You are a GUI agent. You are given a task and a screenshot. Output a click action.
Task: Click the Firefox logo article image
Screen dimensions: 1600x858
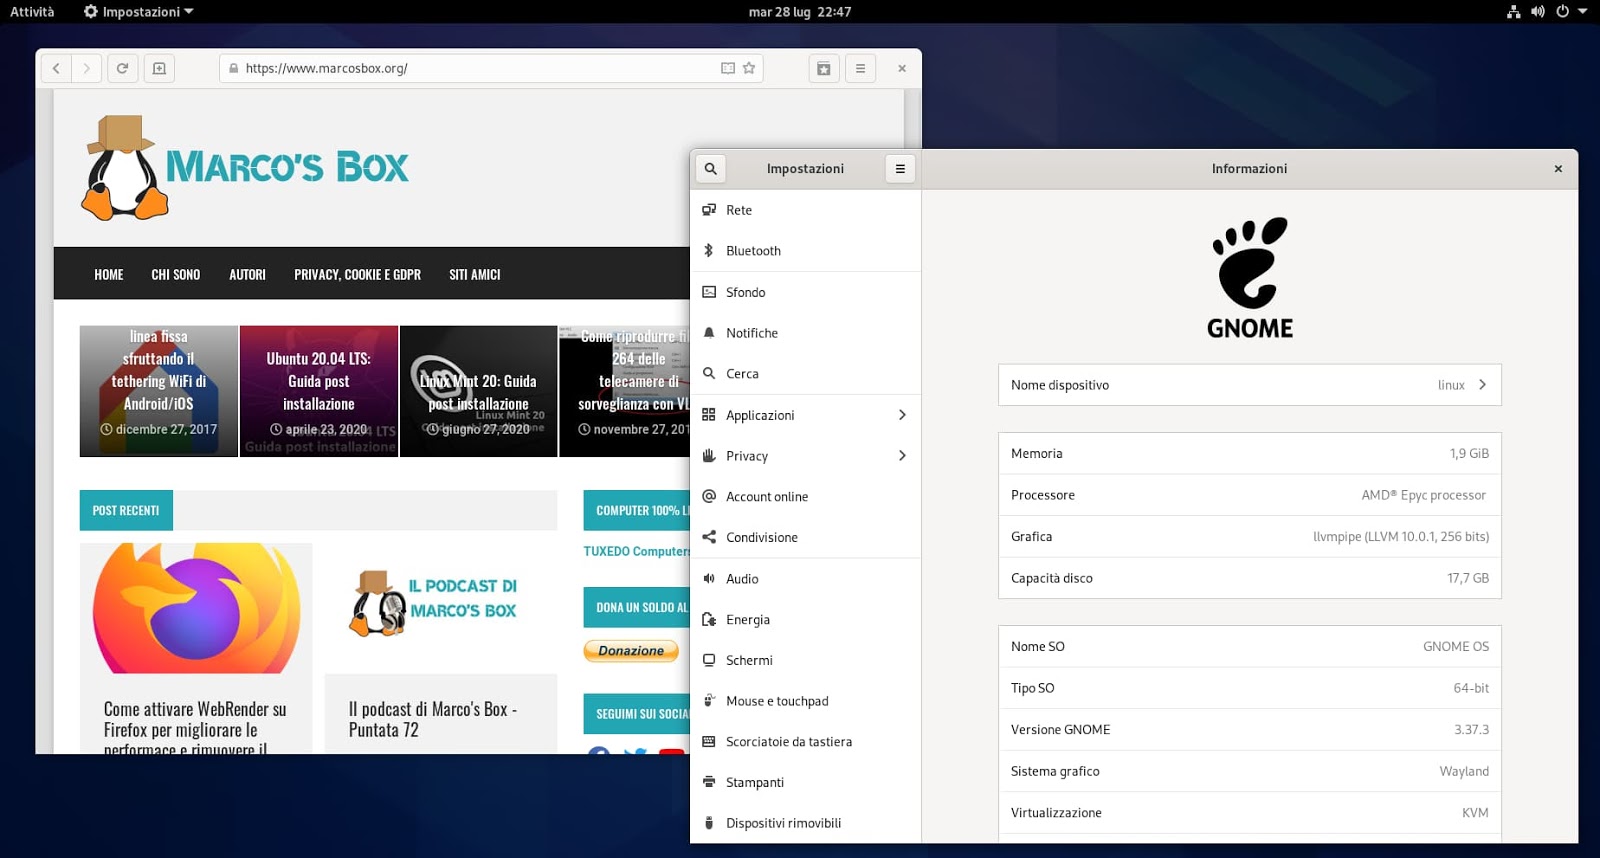tap(196, 608)
